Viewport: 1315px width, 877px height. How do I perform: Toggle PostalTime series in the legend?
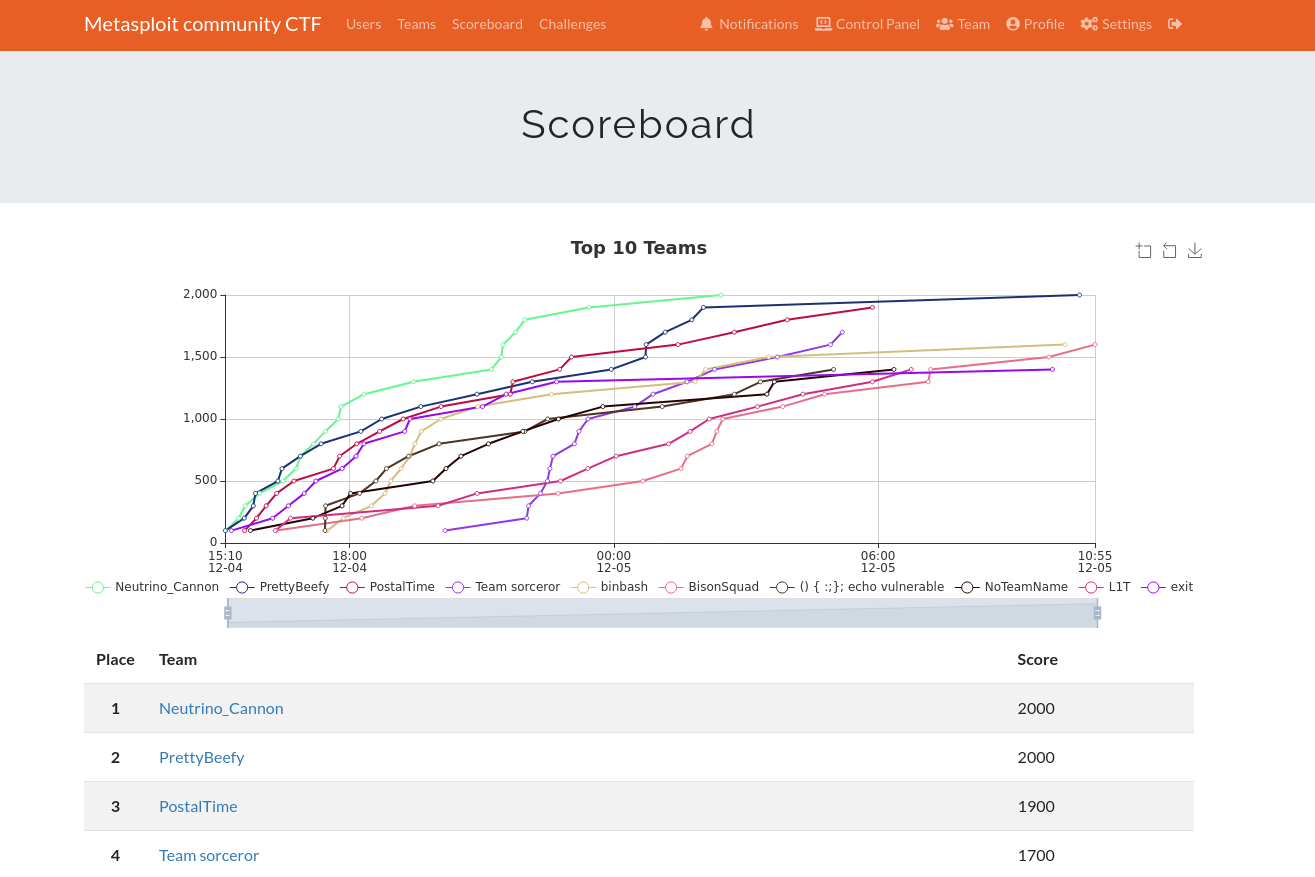pyautogui.click(x=388, y=587)
